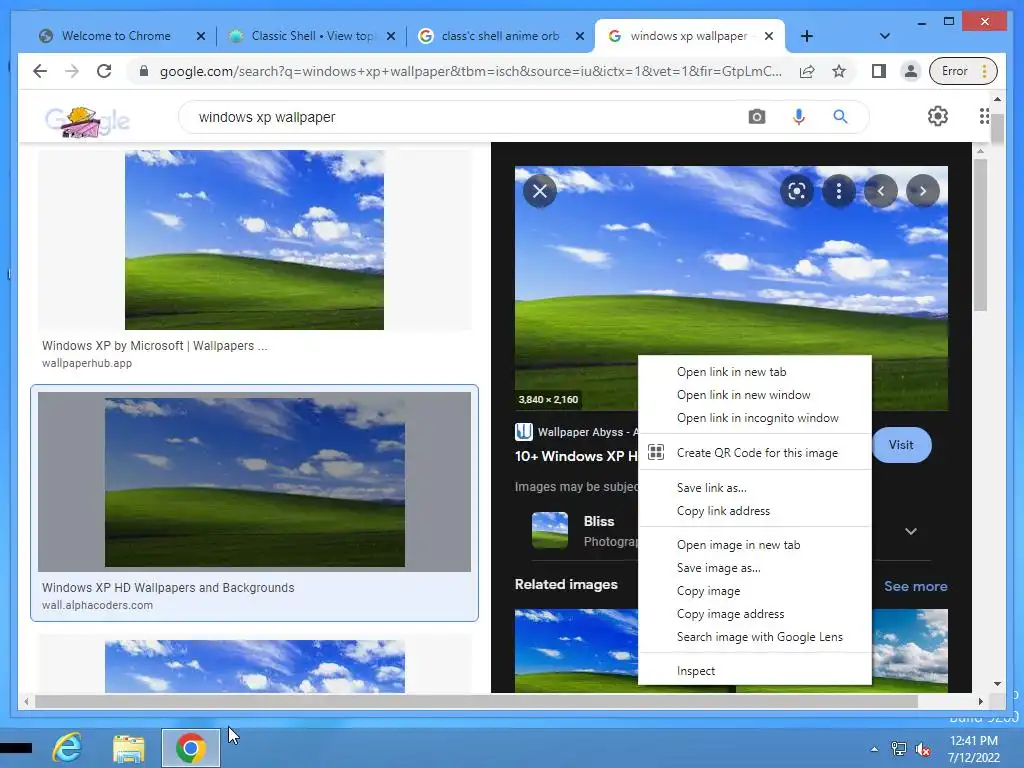Switch to the Classic Shell tab
This screenshot has height=768, width=1024.
312,36
